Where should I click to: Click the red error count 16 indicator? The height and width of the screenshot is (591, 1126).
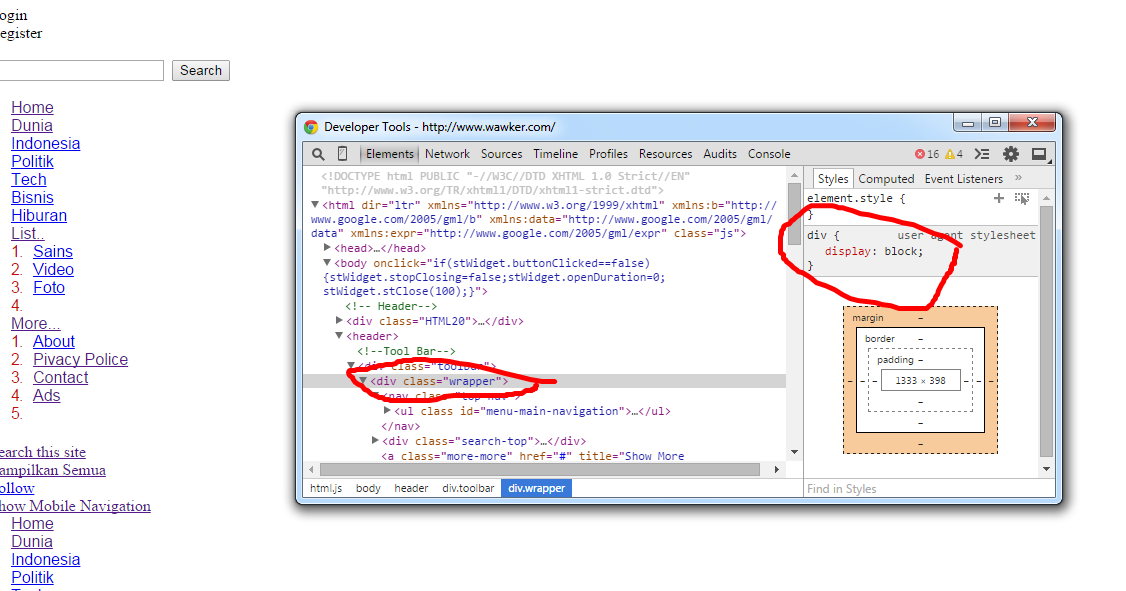coord(926,154)
